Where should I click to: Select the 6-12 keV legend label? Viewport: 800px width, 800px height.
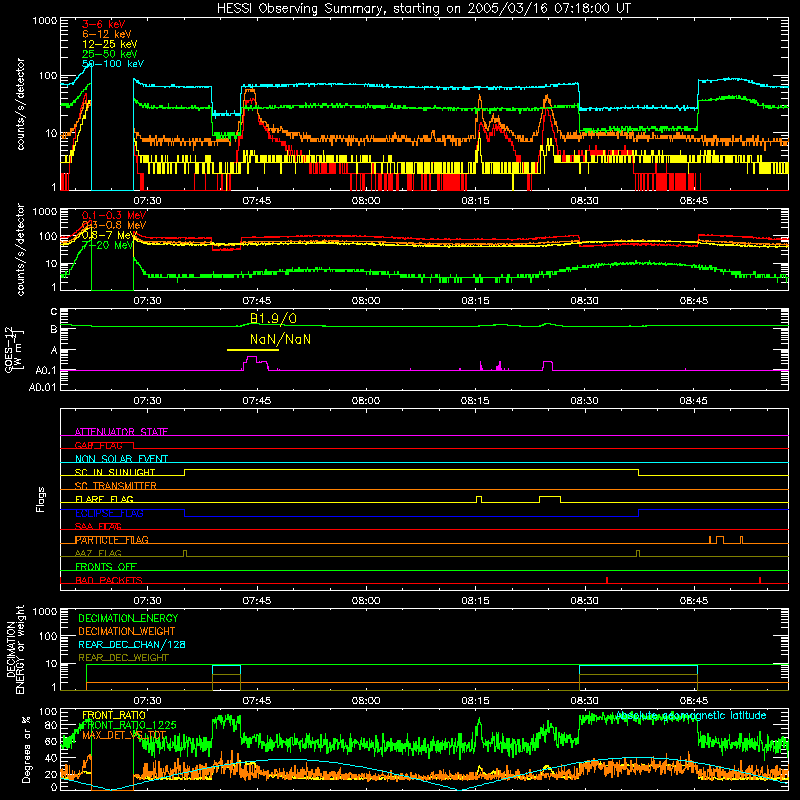(107, 34)
